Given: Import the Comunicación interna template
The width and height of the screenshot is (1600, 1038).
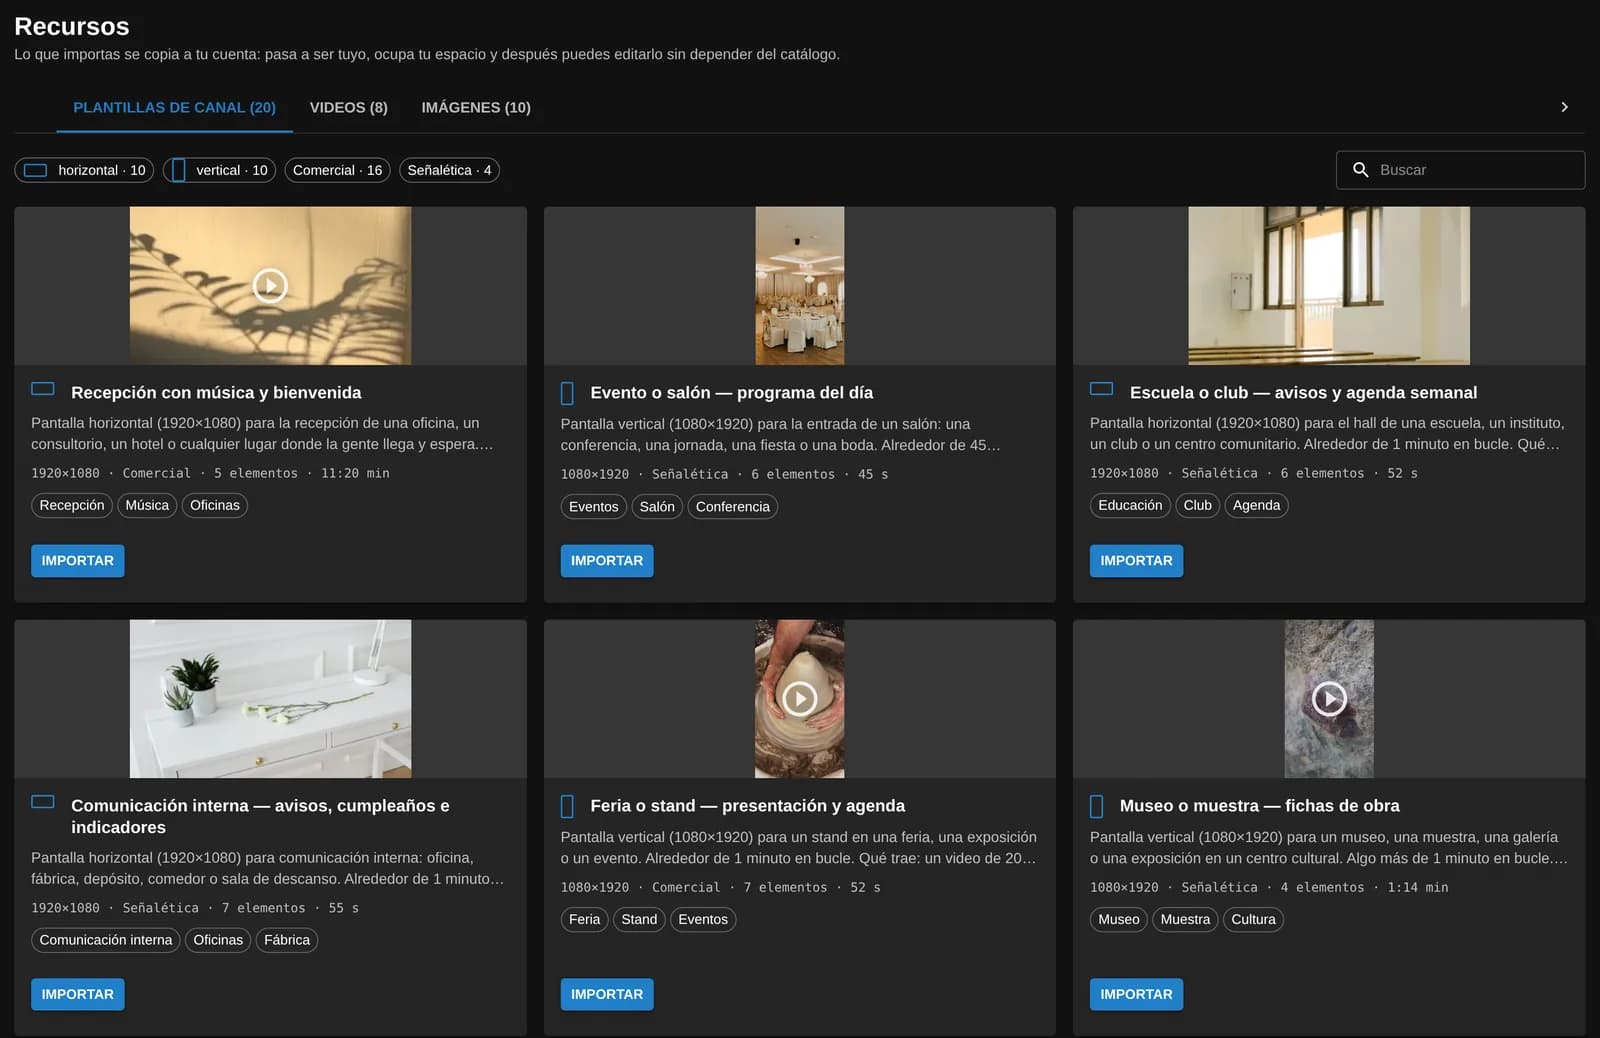Looking at the screenshot, I should pyautogui.click(x=78, y=994).
